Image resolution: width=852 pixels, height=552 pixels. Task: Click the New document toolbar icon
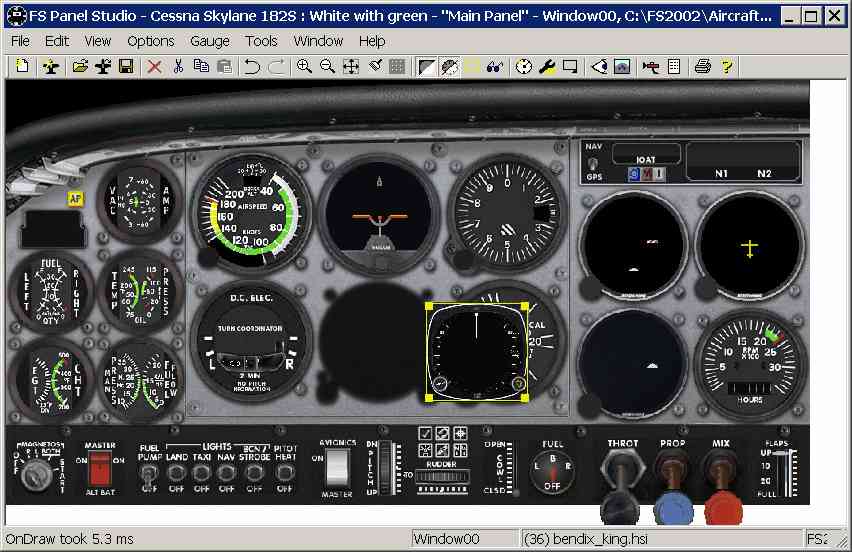[22, 66]
